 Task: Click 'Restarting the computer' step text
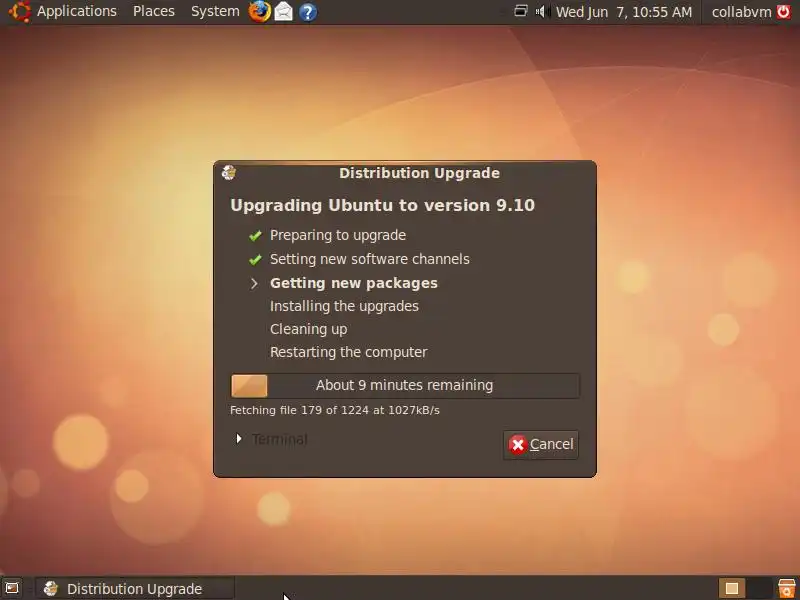click(348, 353)
